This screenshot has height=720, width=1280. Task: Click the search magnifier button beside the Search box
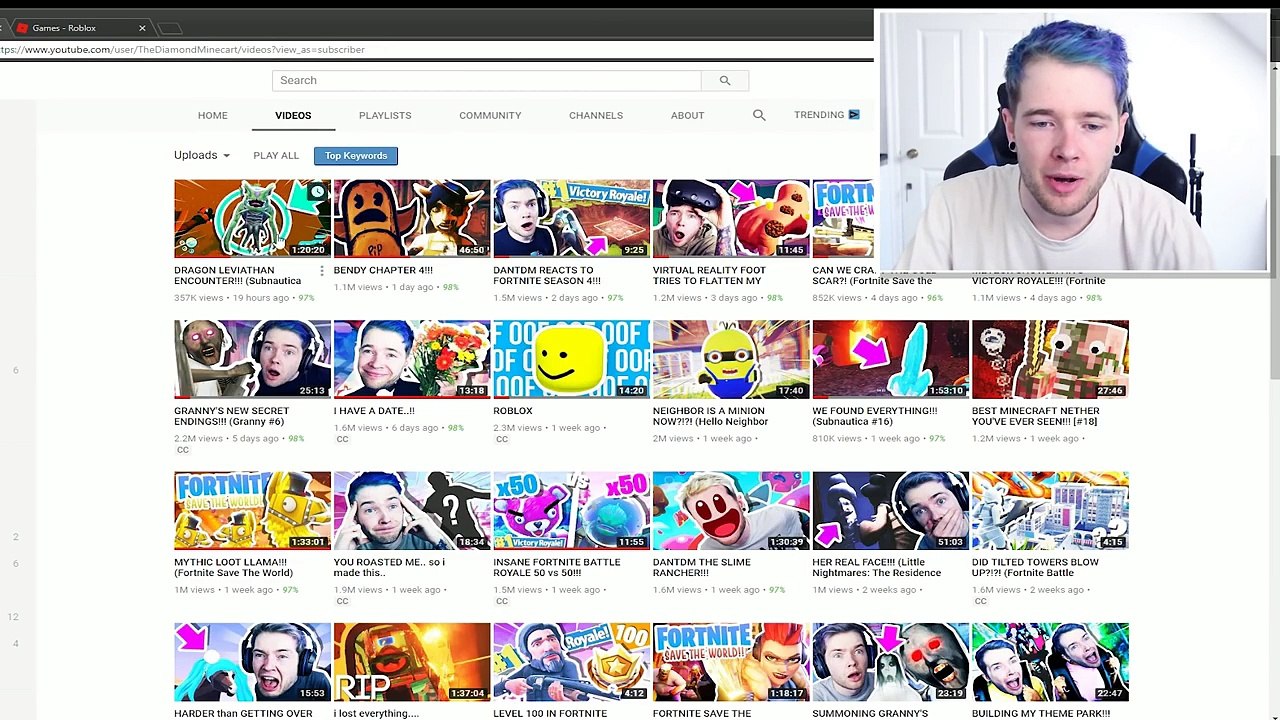coord(725,80)
